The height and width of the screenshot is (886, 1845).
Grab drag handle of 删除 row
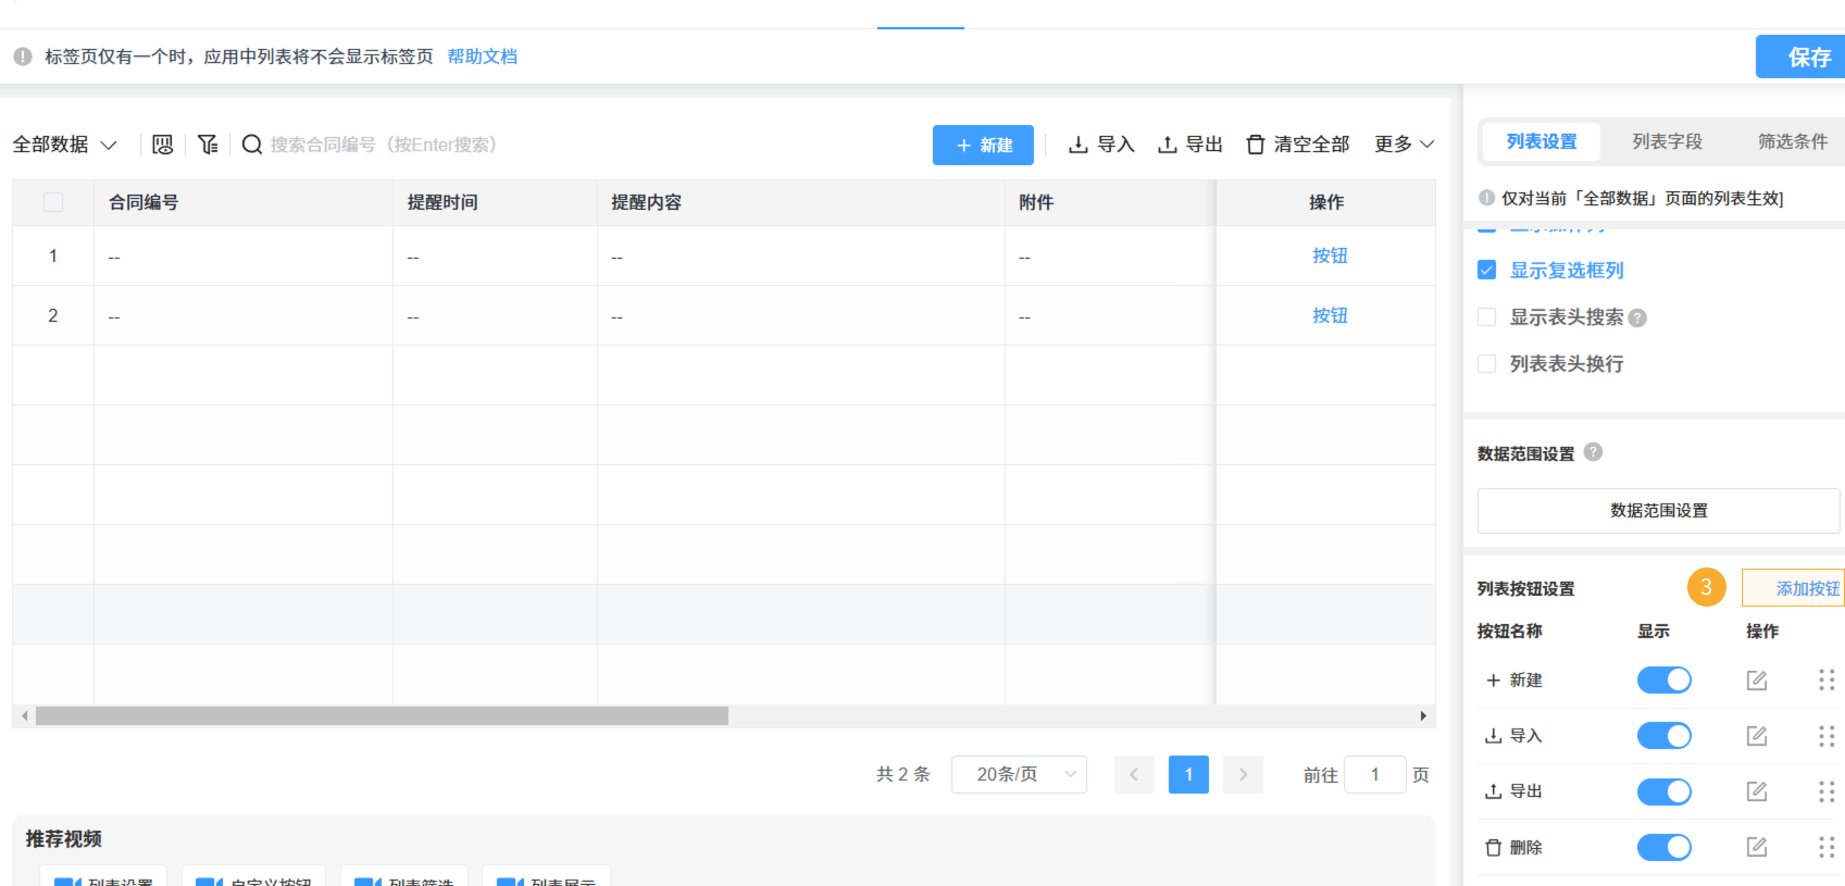coord(1826,847)
